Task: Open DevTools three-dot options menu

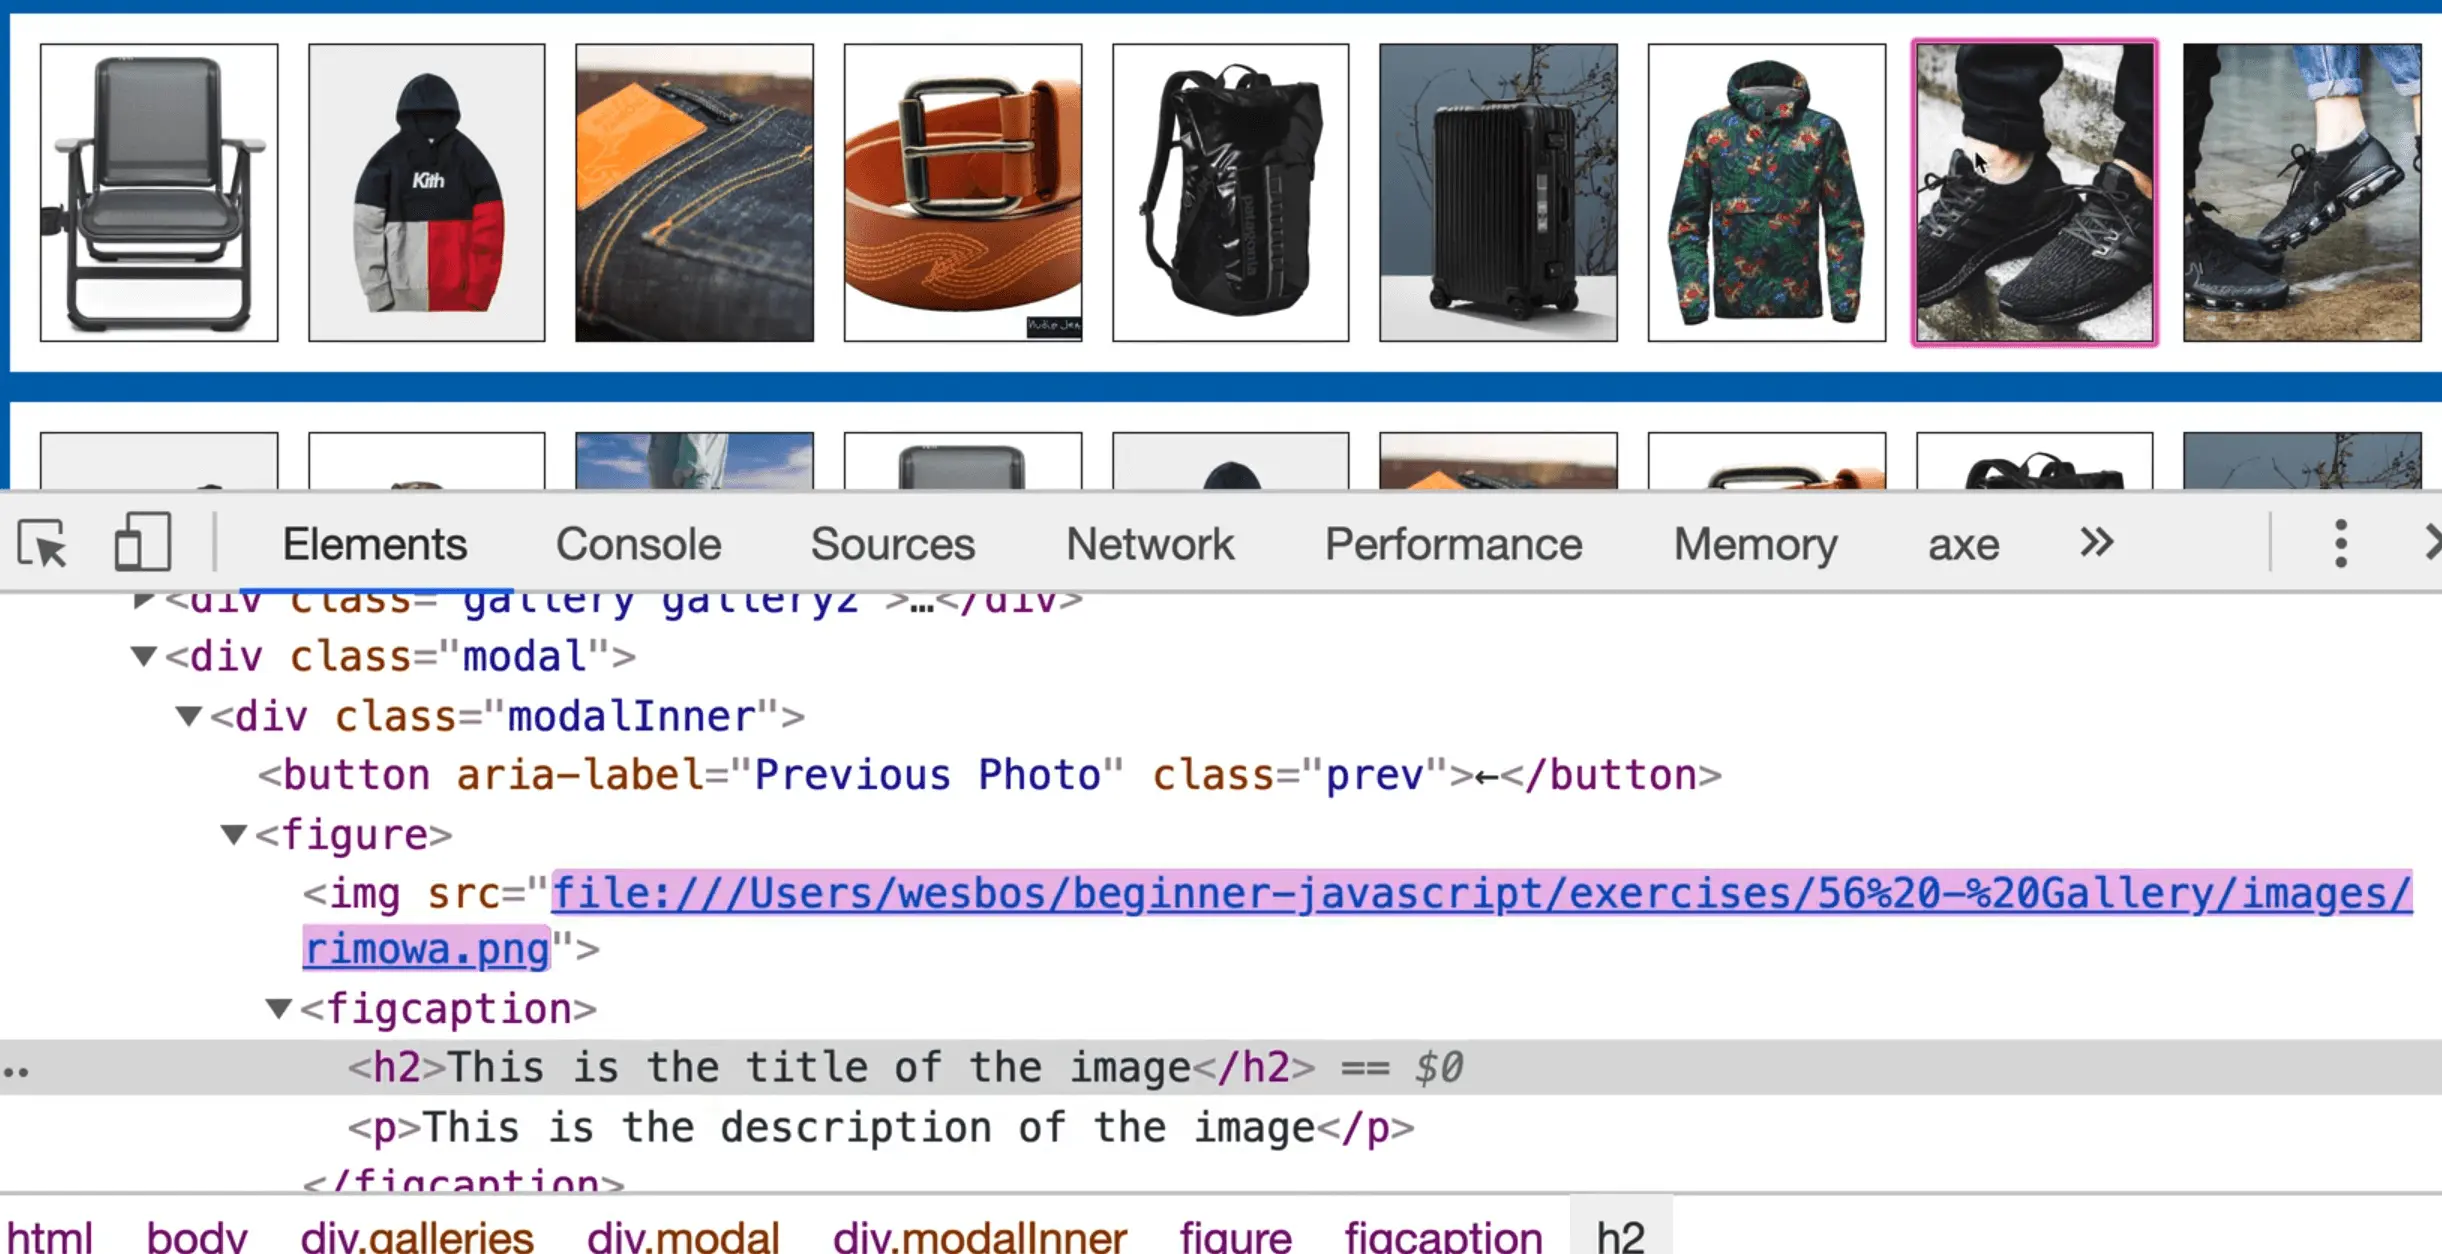Action: click(x=2340, y=544)
